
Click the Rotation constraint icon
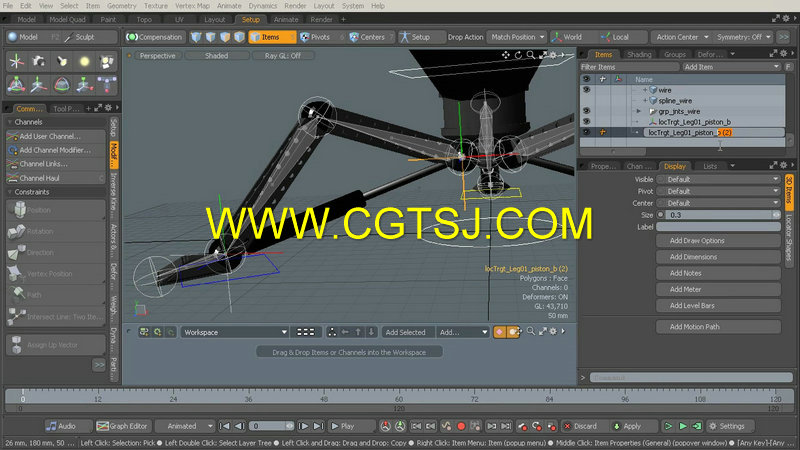17,231
